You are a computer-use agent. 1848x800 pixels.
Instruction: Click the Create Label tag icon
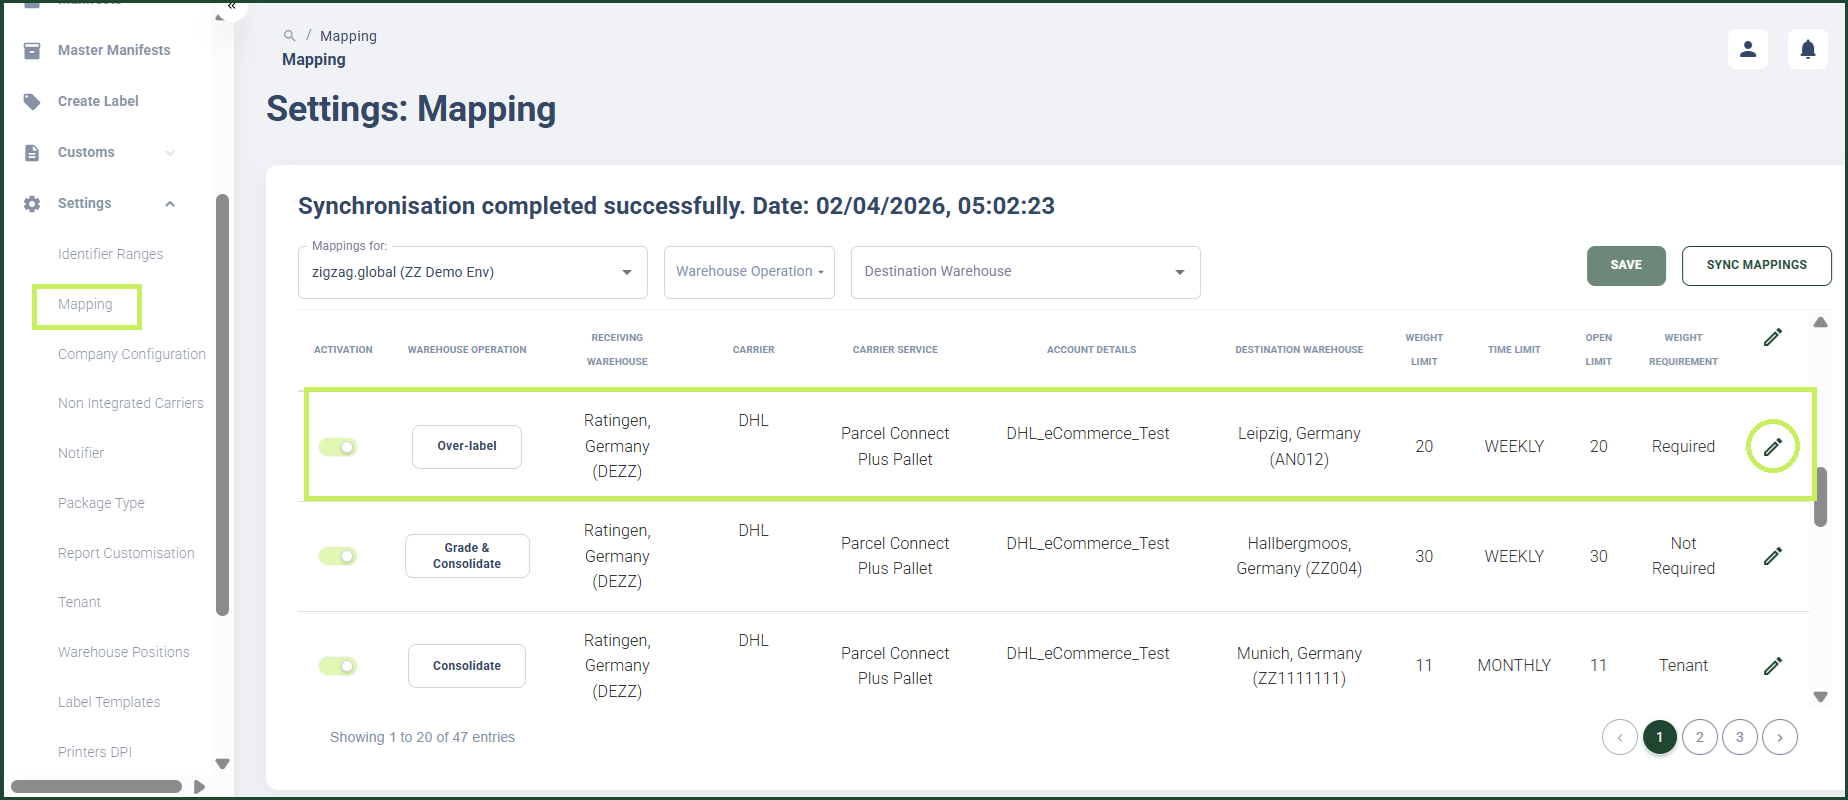coord(32,101)
